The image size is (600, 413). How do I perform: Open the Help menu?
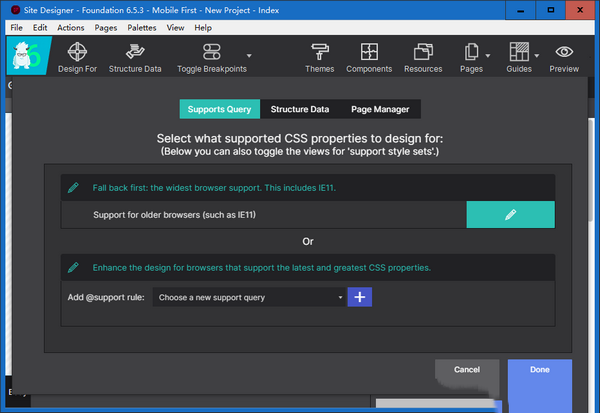pyautogui.click(x=203, y=28)
